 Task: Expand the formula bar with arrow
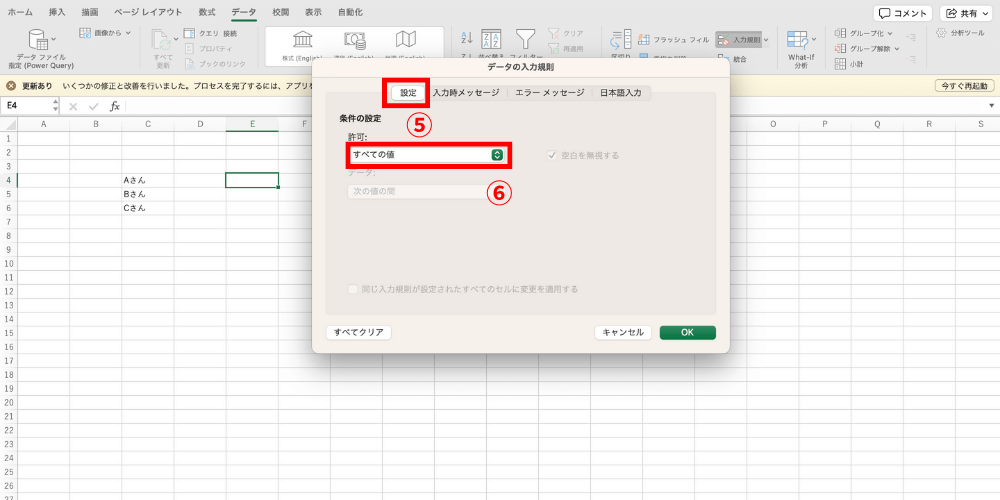991,106
